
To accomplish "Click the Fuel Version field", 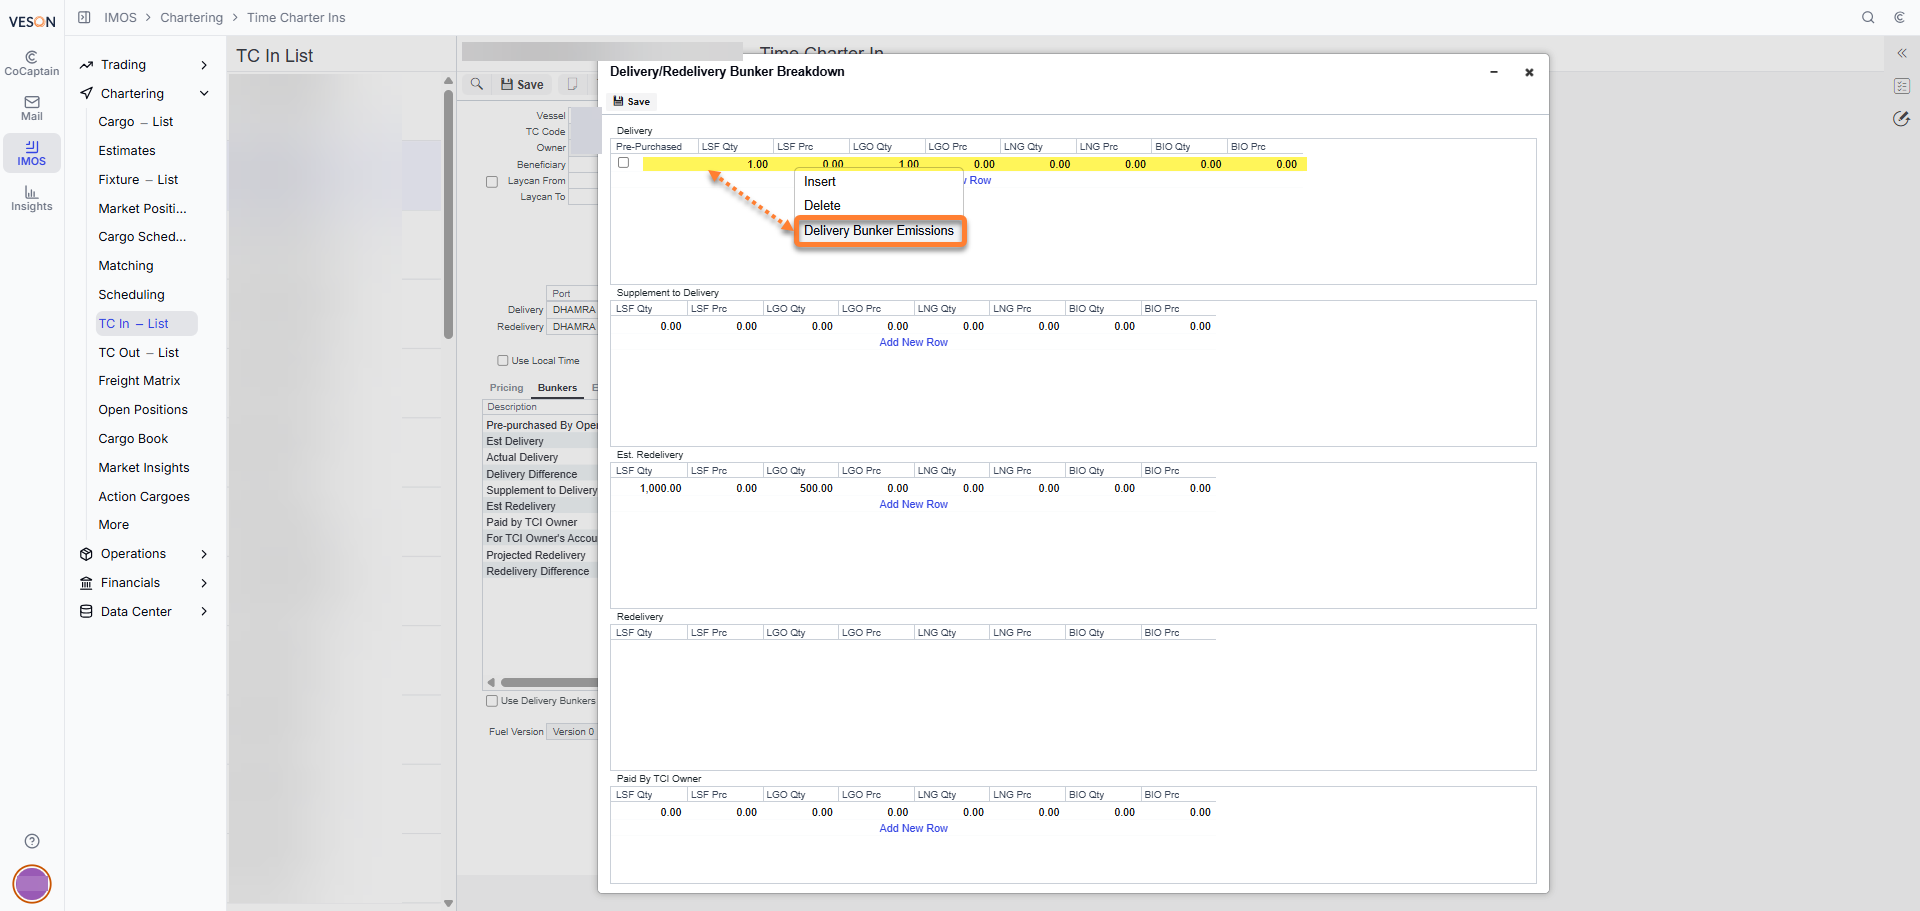I will point(572,732).
